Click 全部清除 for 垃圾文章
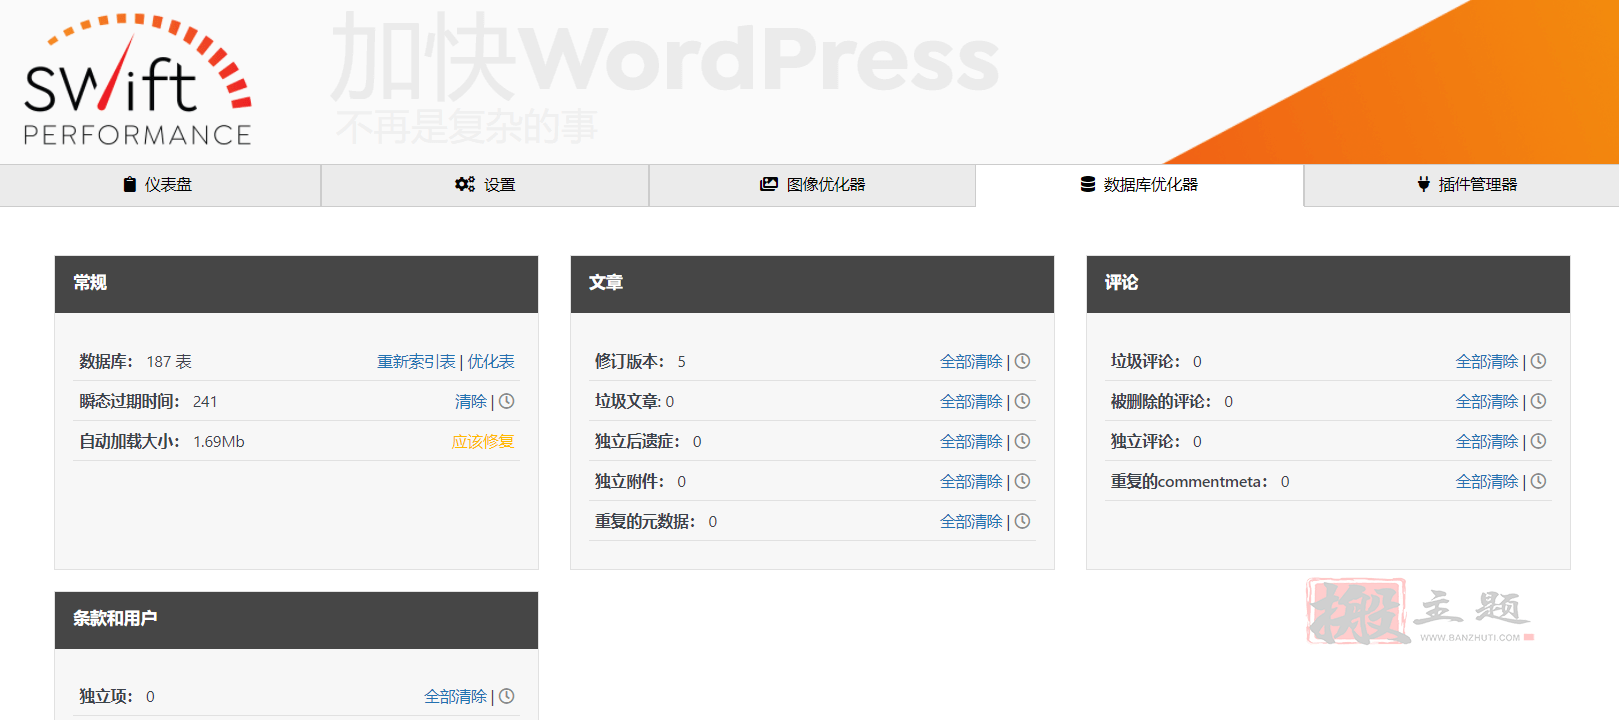Image resolution: width=1619 pixels, height=720 pixels. 971,401
